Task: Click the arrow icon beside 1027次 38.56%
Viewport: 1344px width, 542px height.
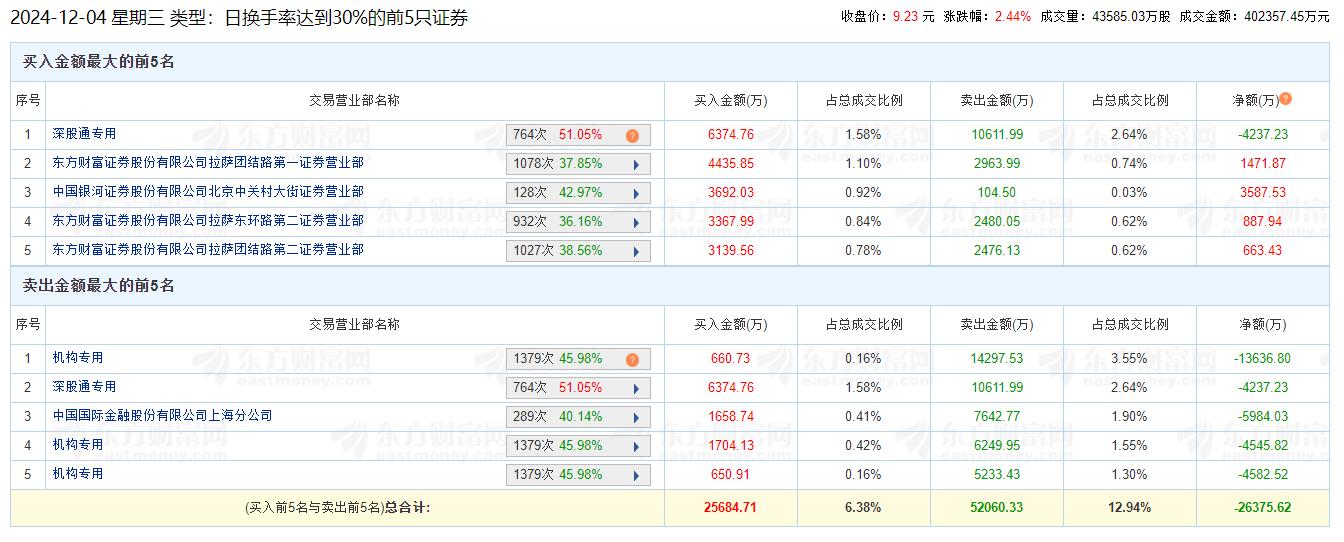Action: pos(636,252)
